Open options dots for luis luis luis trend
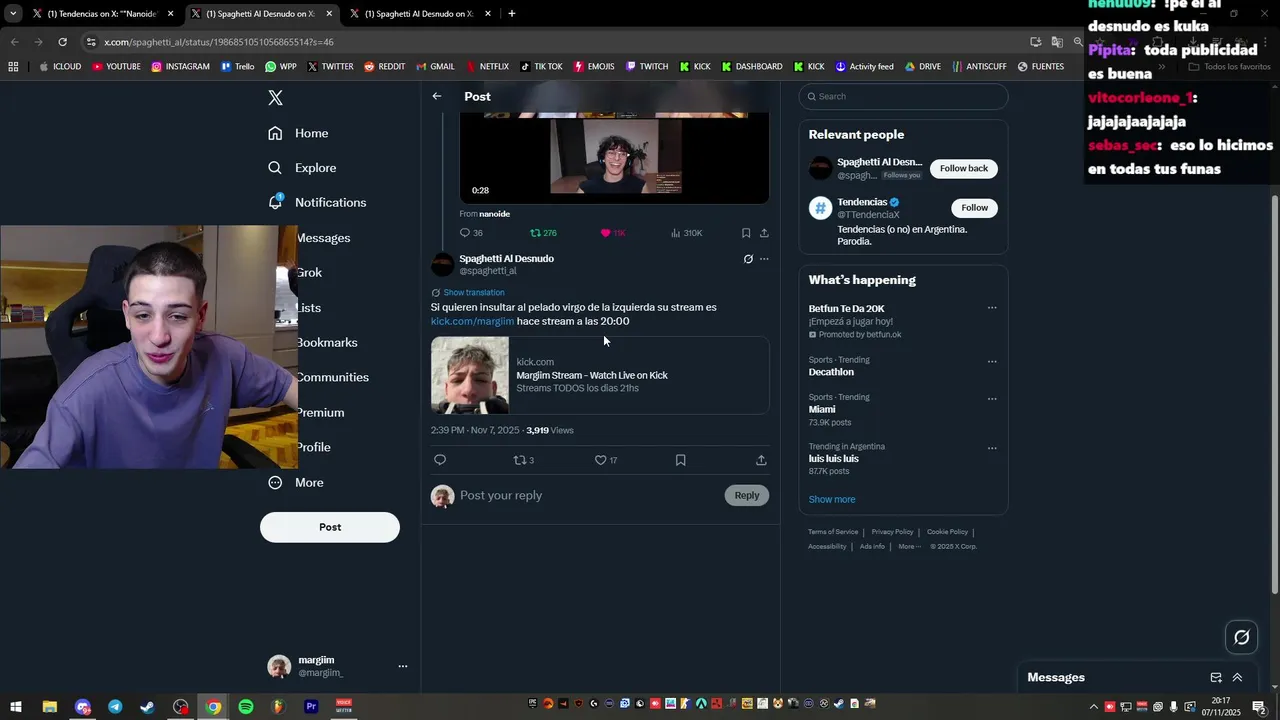Screen dimensions: 1280x720 [992, 448]
